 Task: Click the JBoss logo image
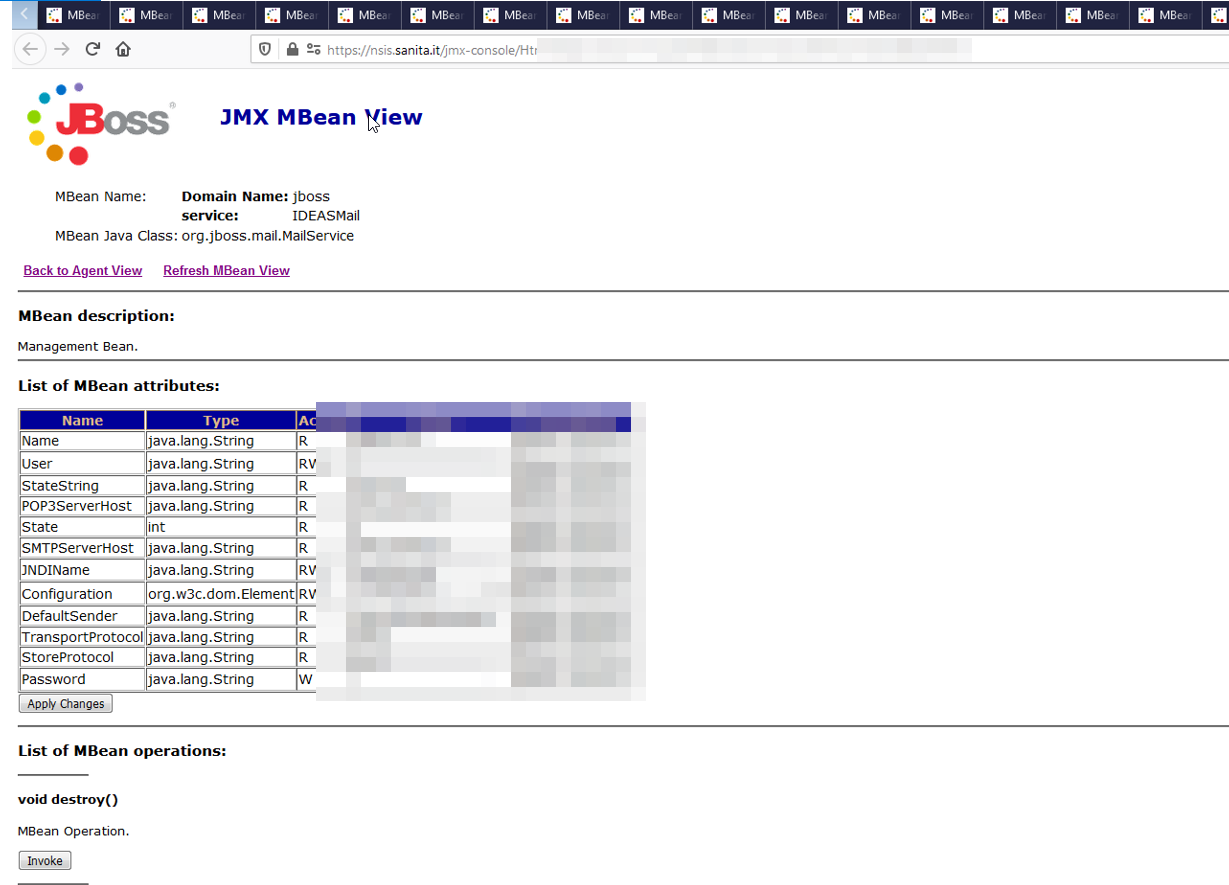point(100,122)
